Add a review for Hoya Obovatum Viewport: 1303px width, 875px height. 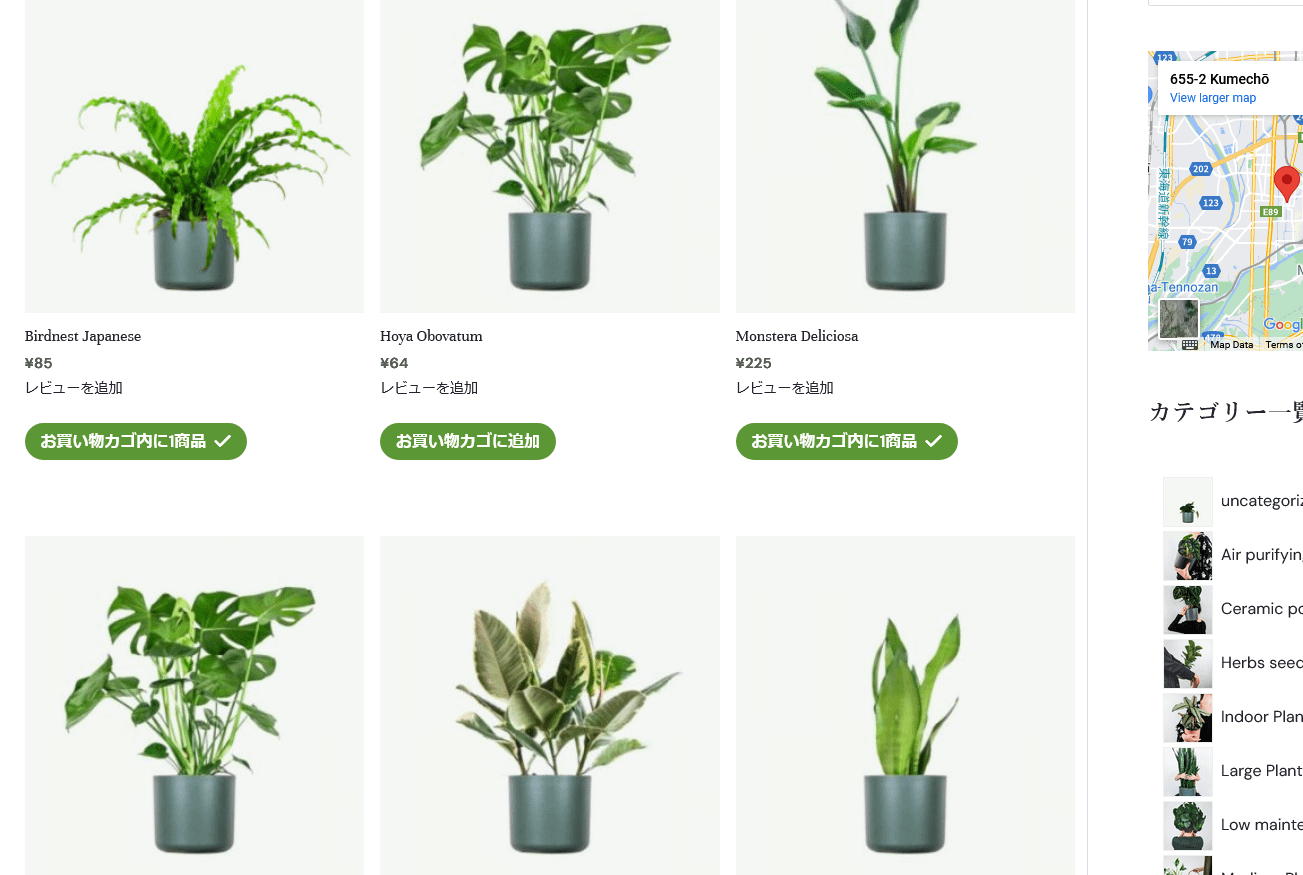[429, 388]
